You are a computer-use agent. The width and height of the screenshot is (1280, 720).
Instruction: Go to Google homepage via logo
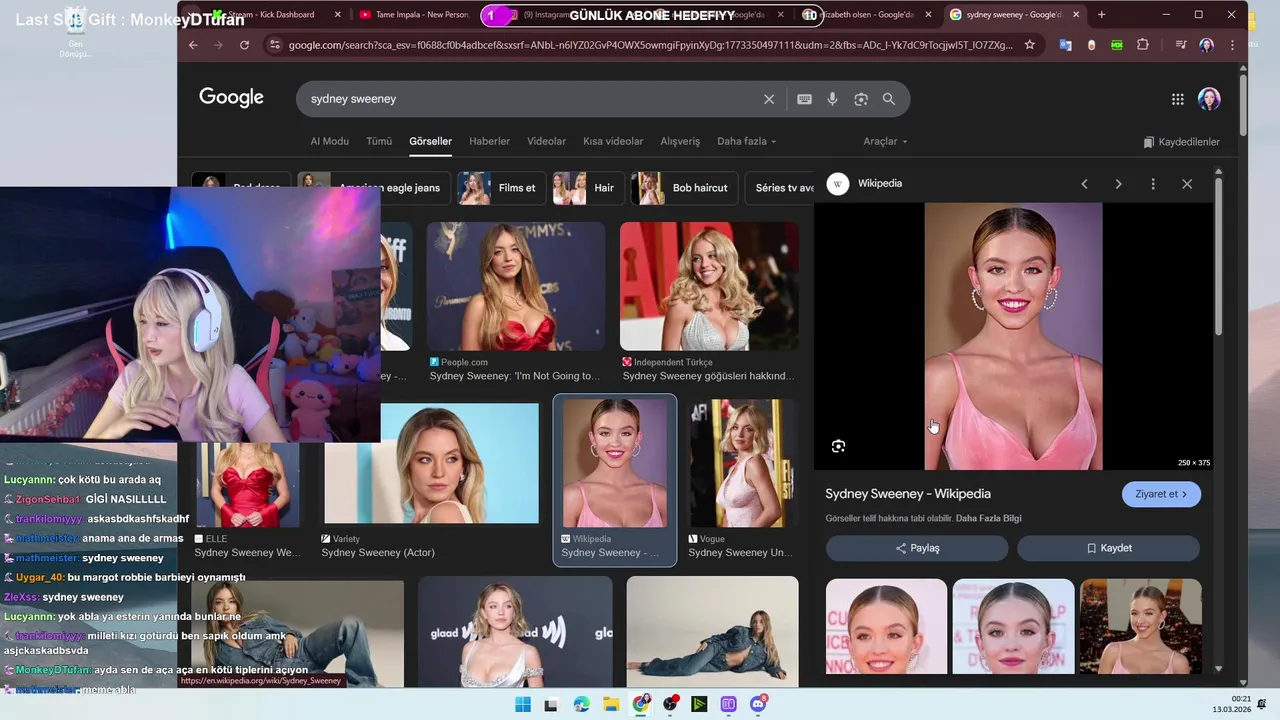click(231, 97)
